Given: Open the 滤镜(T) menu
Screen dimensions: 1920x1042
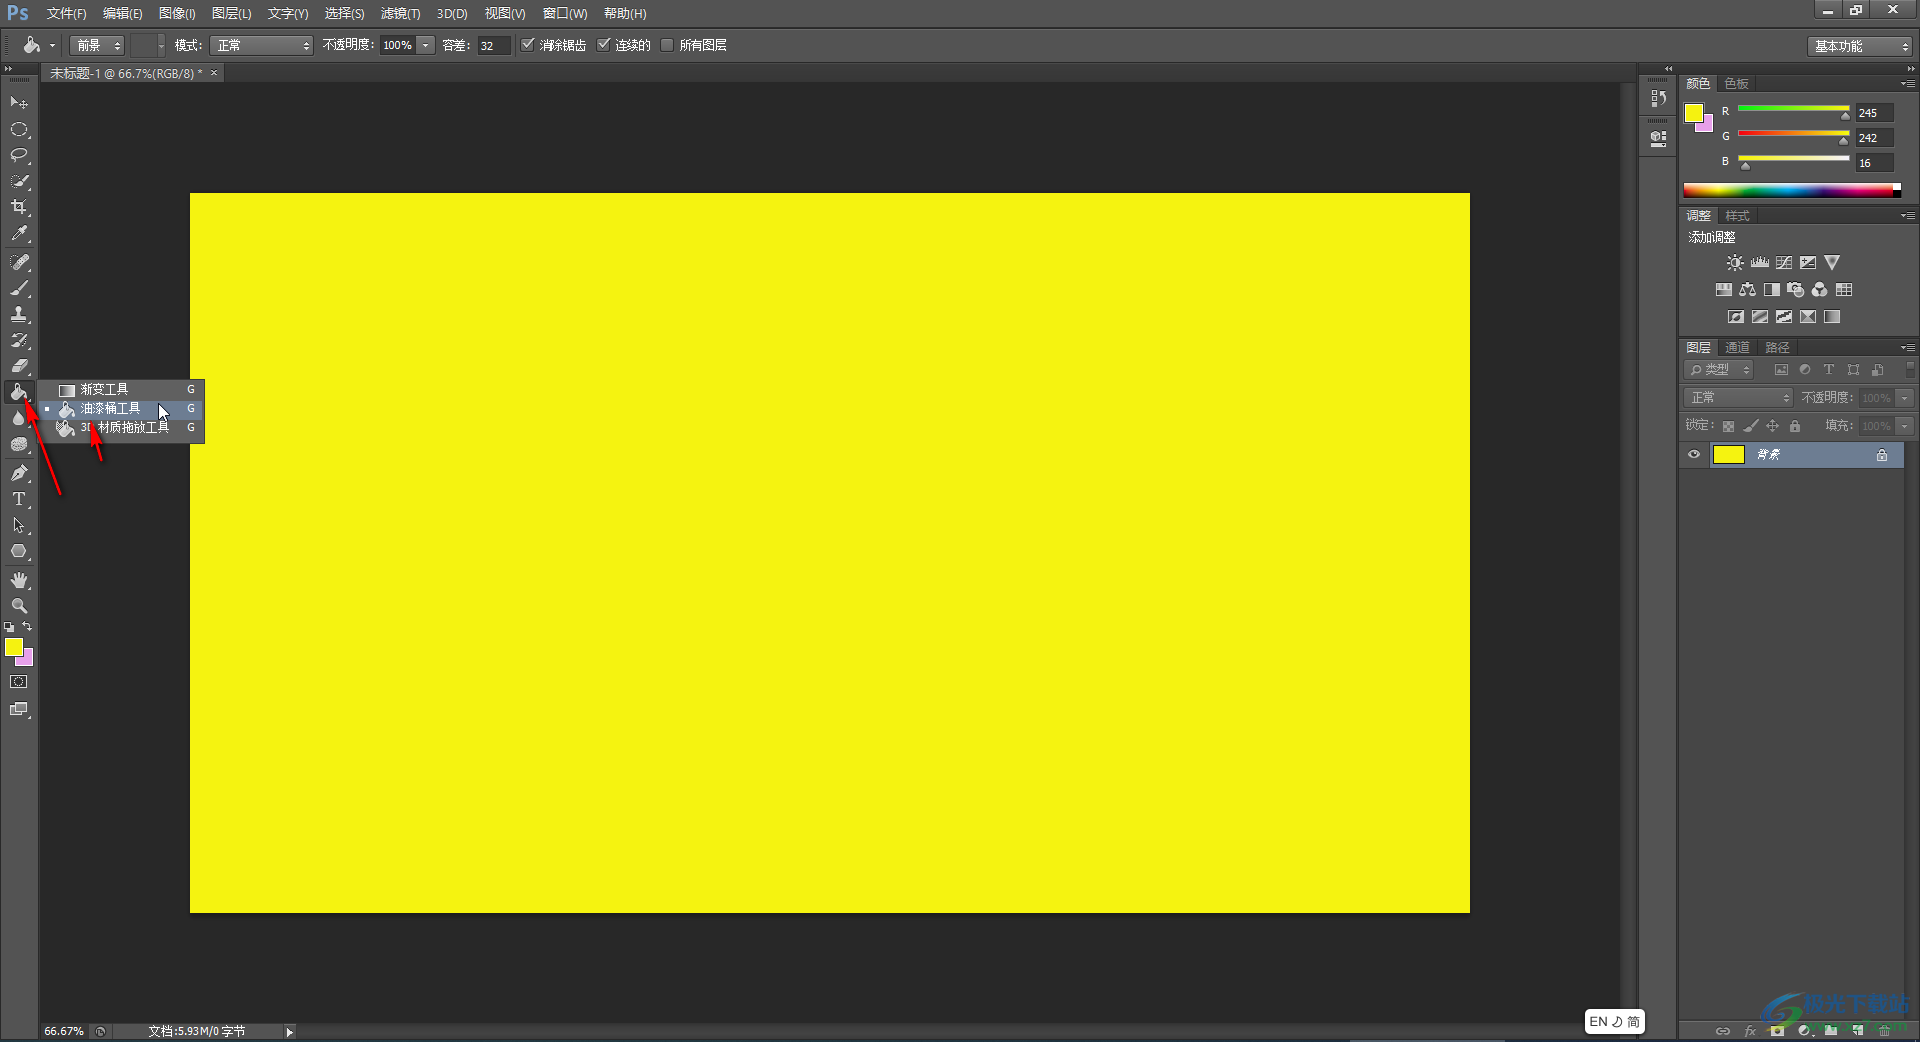Looking at the screenshot, I should coord(400,14).
